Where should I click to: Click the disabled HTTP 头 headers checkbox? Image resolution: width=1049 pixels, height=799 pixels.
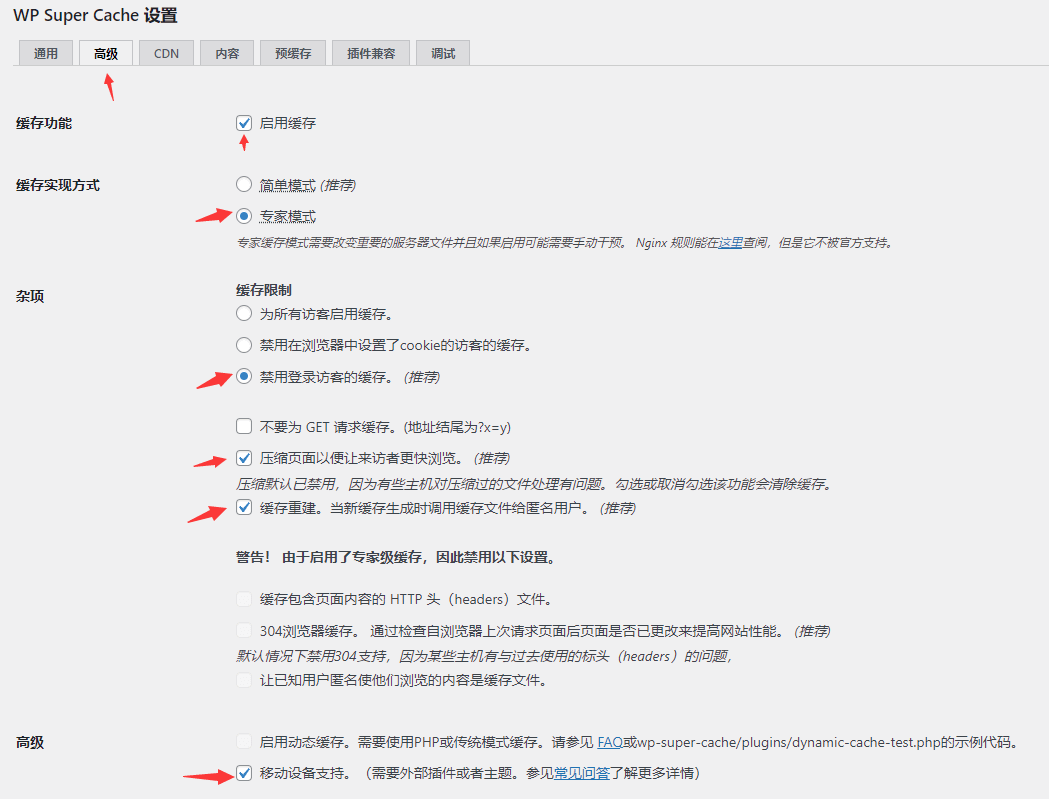point(244,599)
